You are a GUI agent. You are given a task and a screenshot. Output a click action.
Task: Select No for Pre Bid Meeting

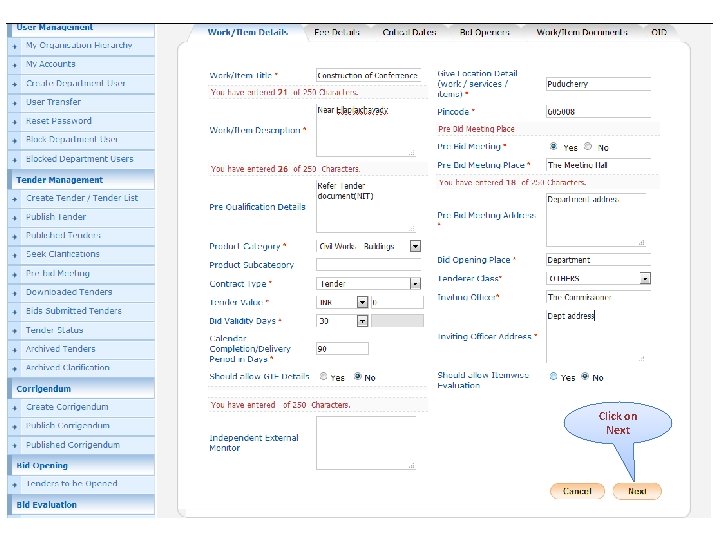(588, 146)
